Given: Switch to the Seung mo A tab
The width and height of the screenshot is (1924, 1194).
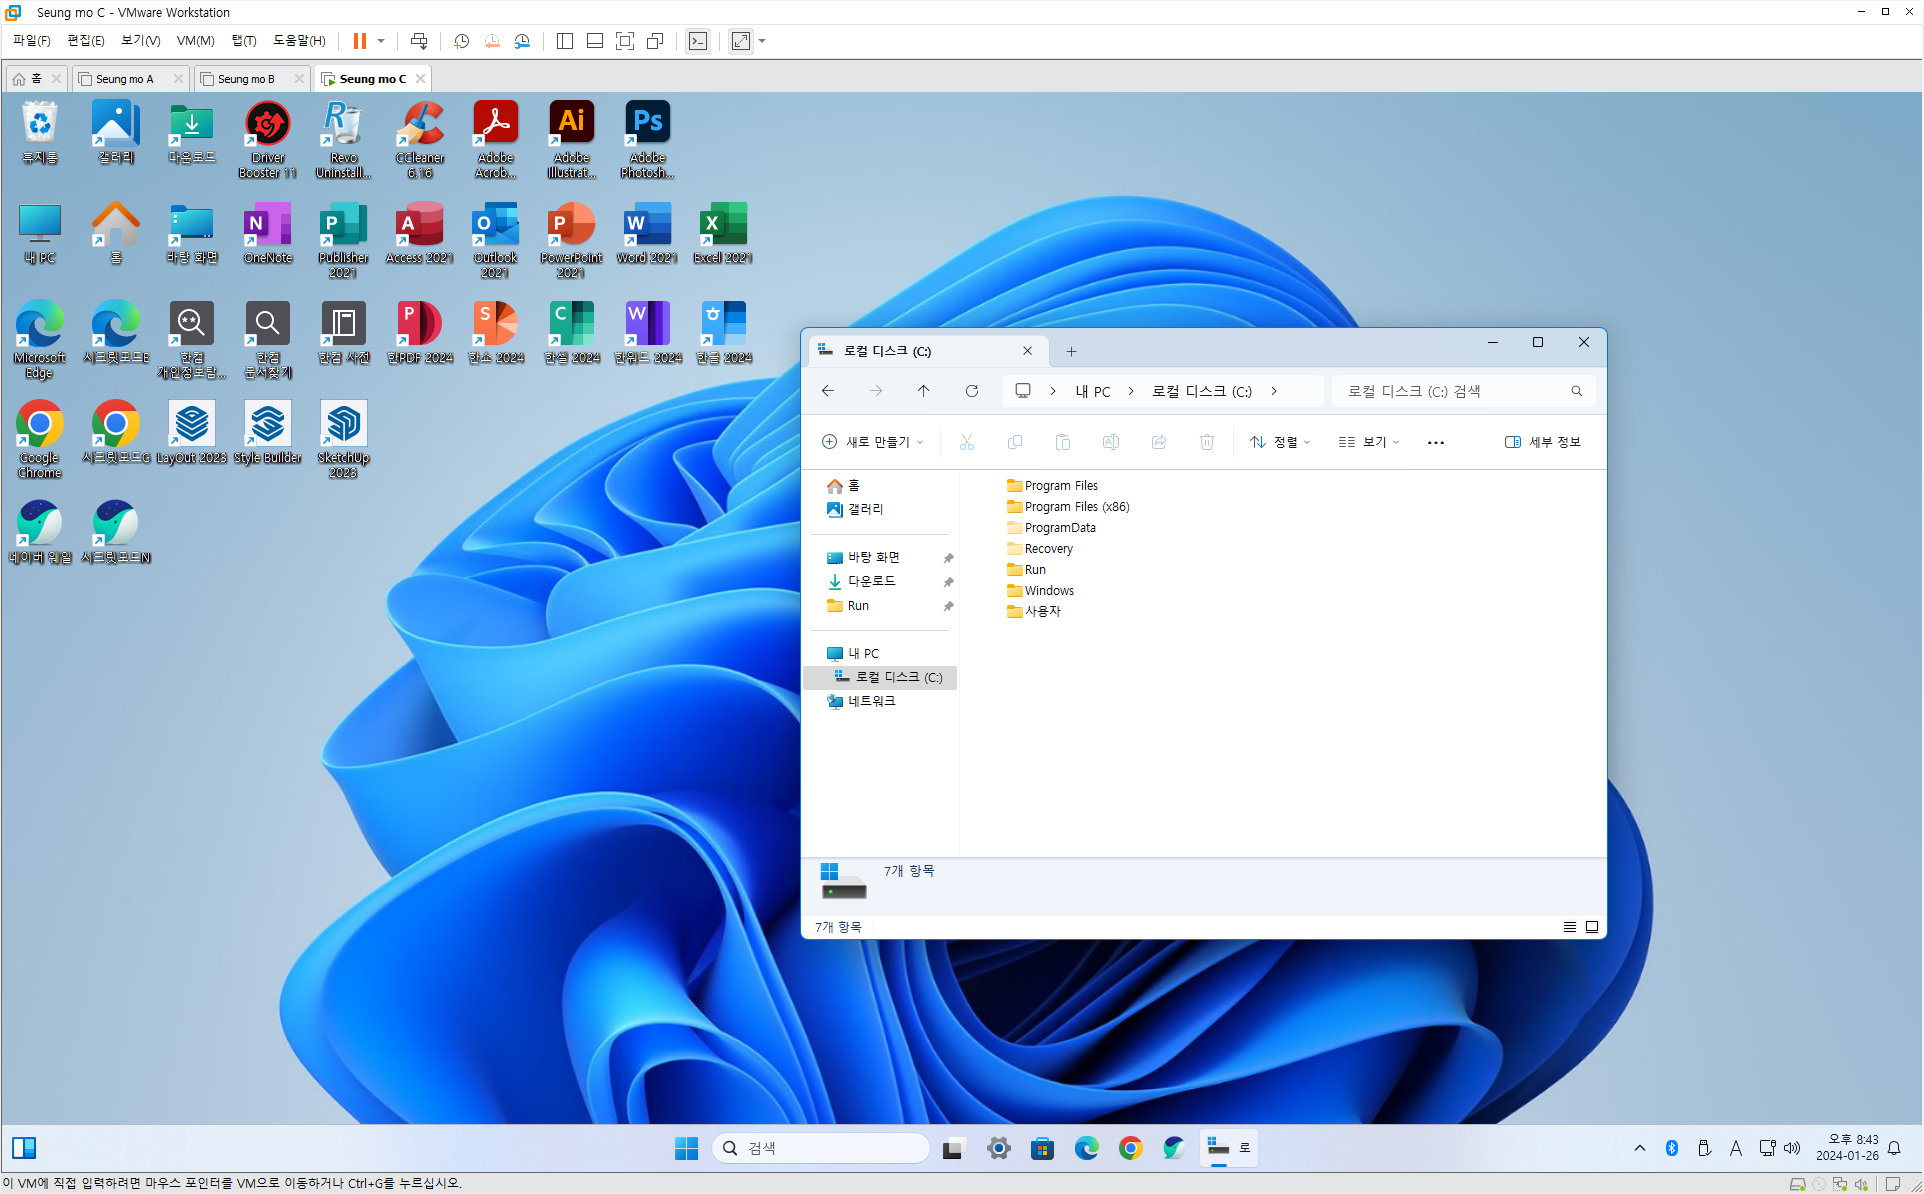Looking at the screenshot, I should point(125,79).
